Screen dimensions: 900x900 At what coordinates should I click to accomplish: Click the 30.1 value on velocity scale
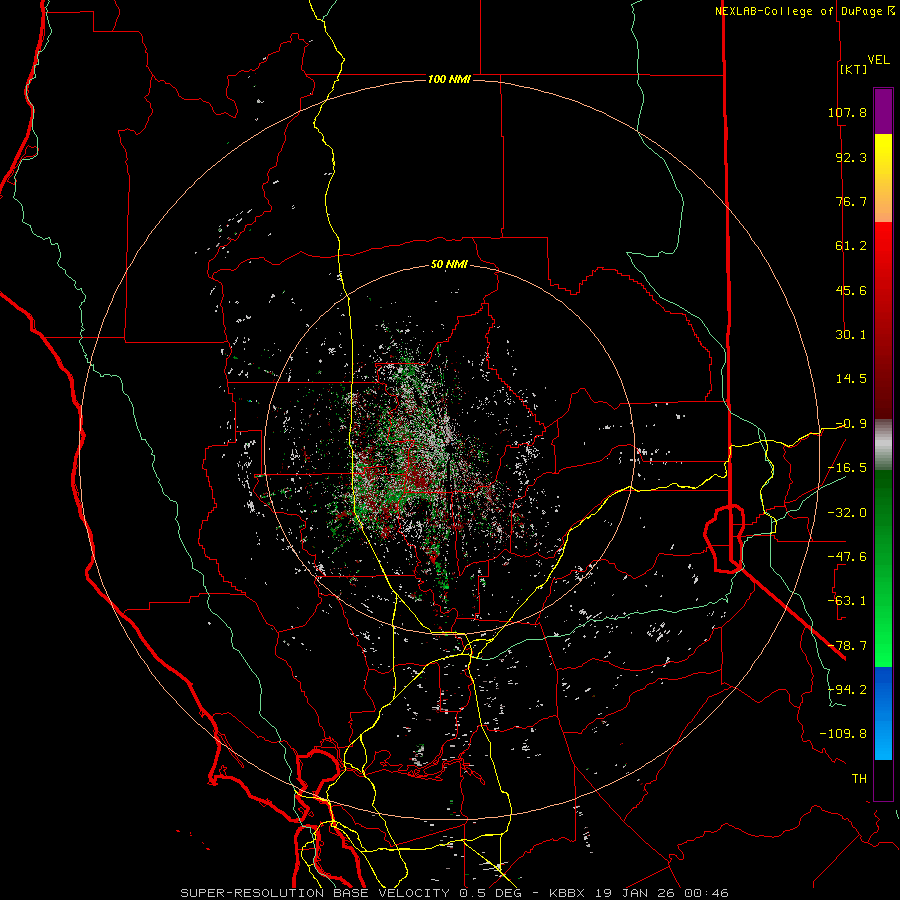pos(851,335)
